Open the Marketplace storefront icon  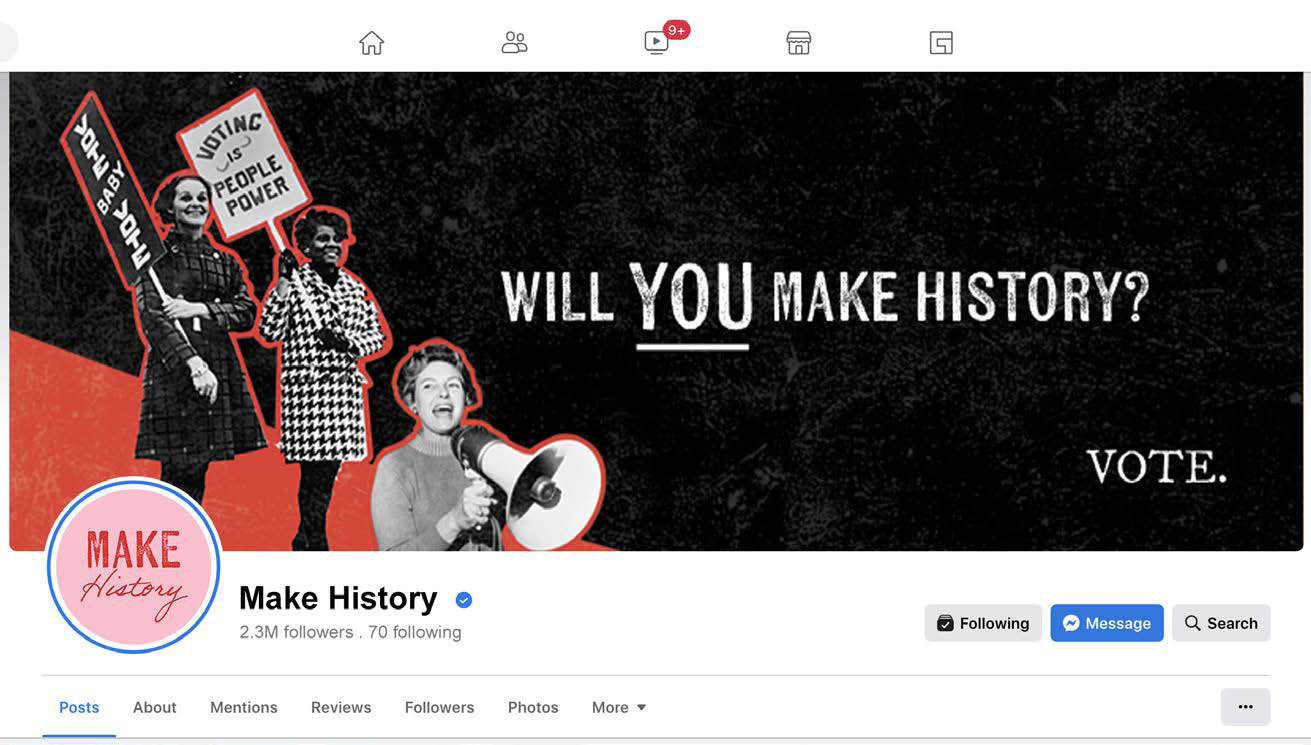pos(798,43)
